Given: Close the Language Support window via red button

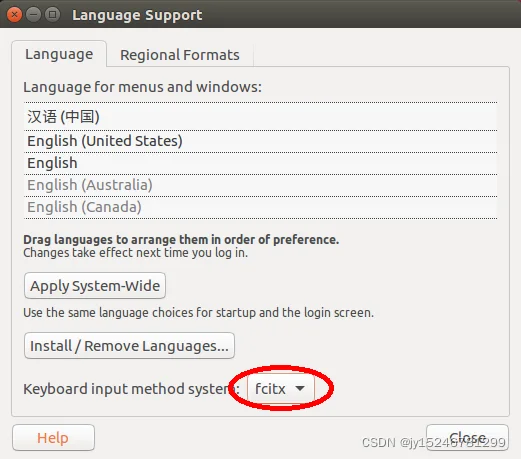Looking at the screenshot, I should pos(14,15).
